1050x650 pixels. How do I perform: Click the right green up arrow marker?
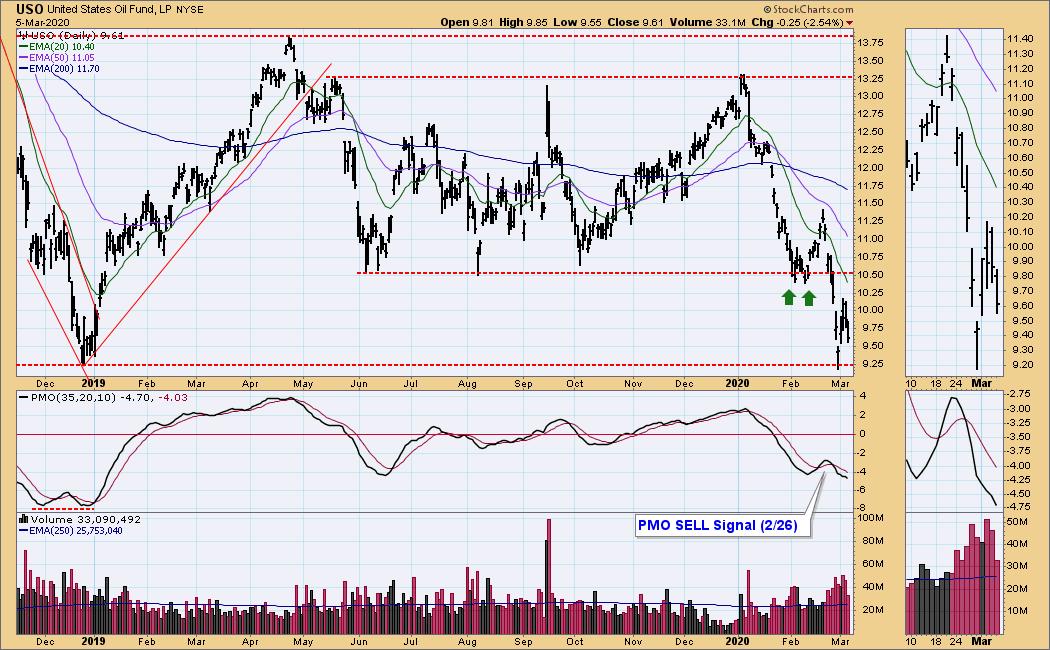809,297
